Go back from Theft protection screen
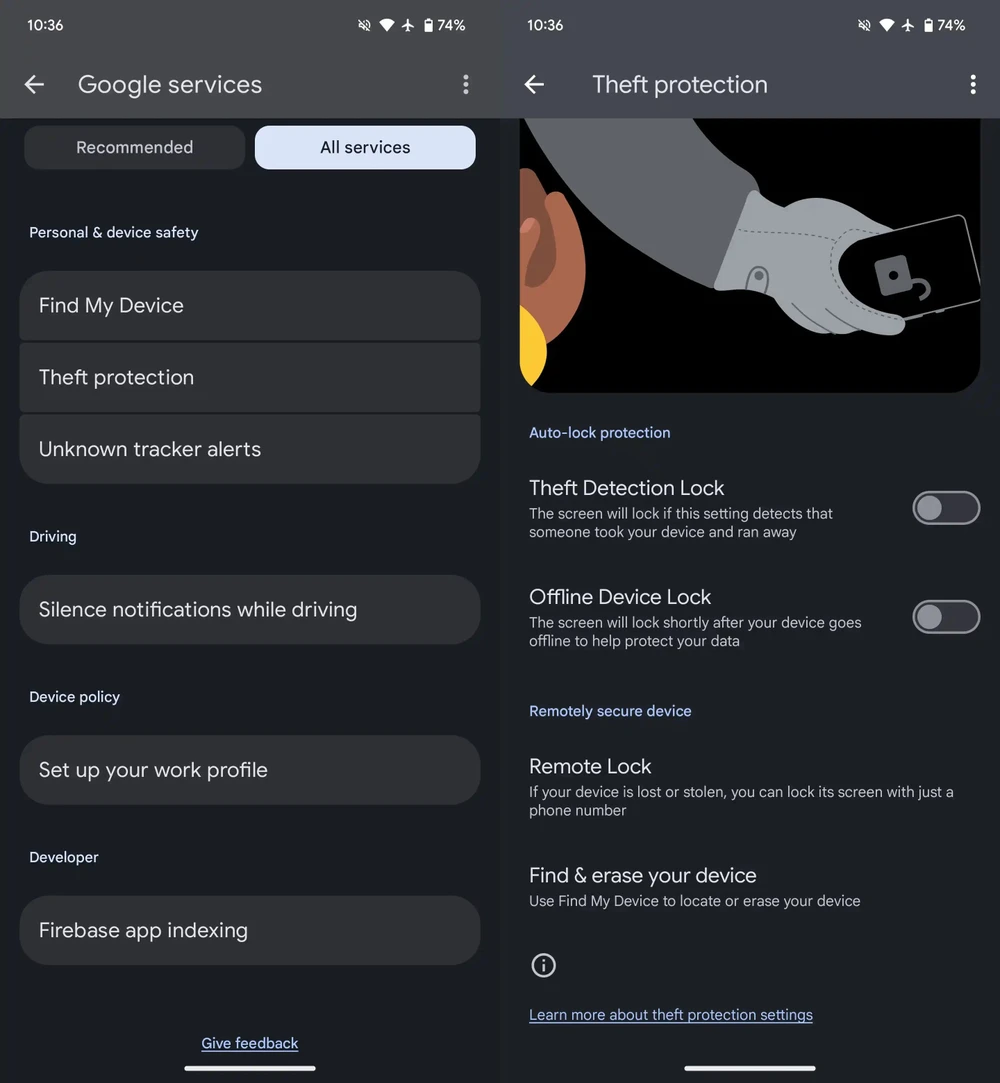 point(534,85)
